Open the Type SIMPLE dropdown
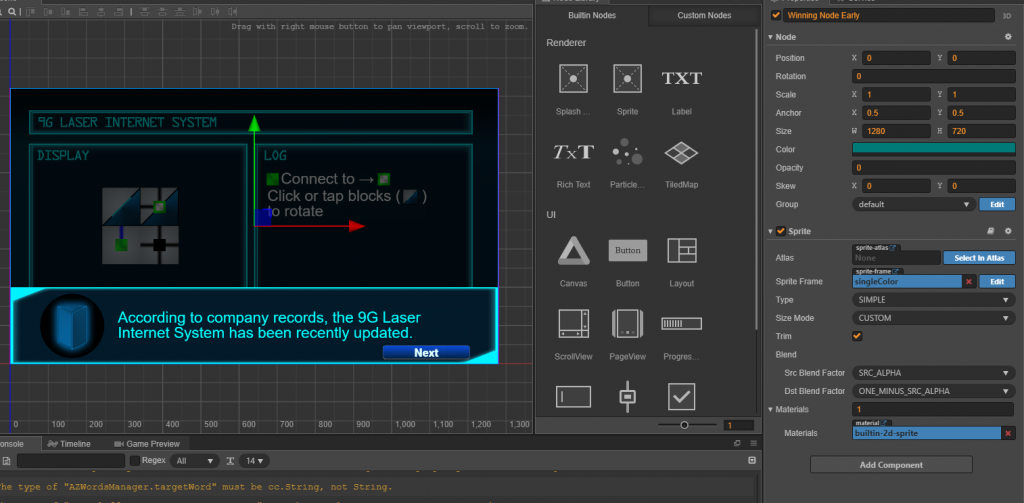Viewport: 1024px width, 503px height. tap(933, 300)
